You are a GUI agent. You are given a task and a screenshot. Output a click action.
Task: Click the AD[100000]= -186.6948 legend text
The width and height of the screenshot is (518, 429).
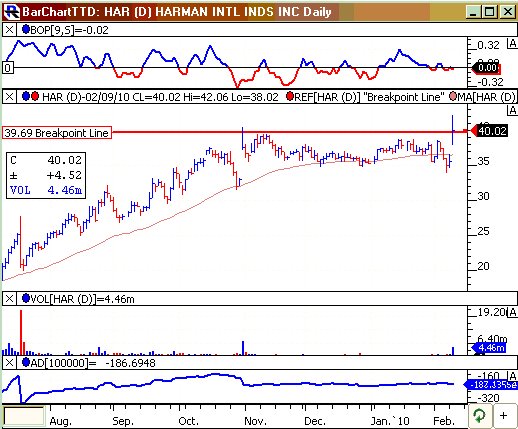pos(93,363)
